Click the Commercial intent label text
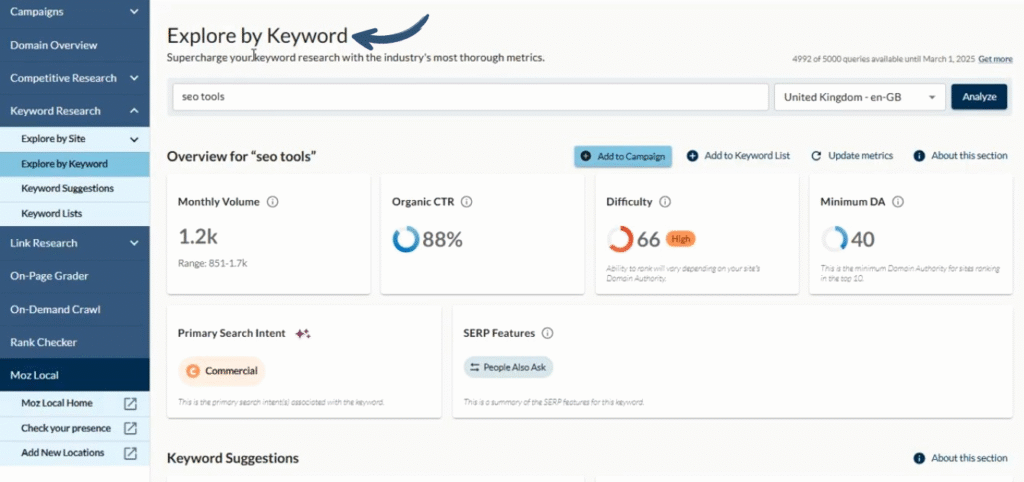Viewport: 1024px width, 482px height. [x=231, y=370]
